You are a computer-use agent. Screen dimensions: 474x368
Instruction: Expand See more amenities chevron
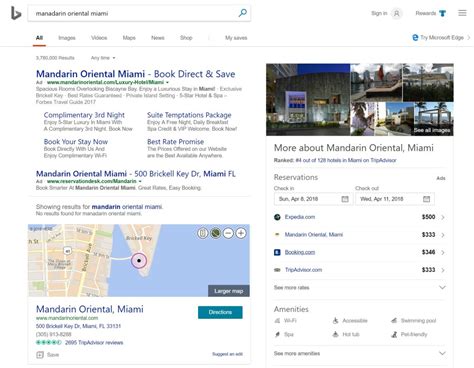[x=442, y=353]
